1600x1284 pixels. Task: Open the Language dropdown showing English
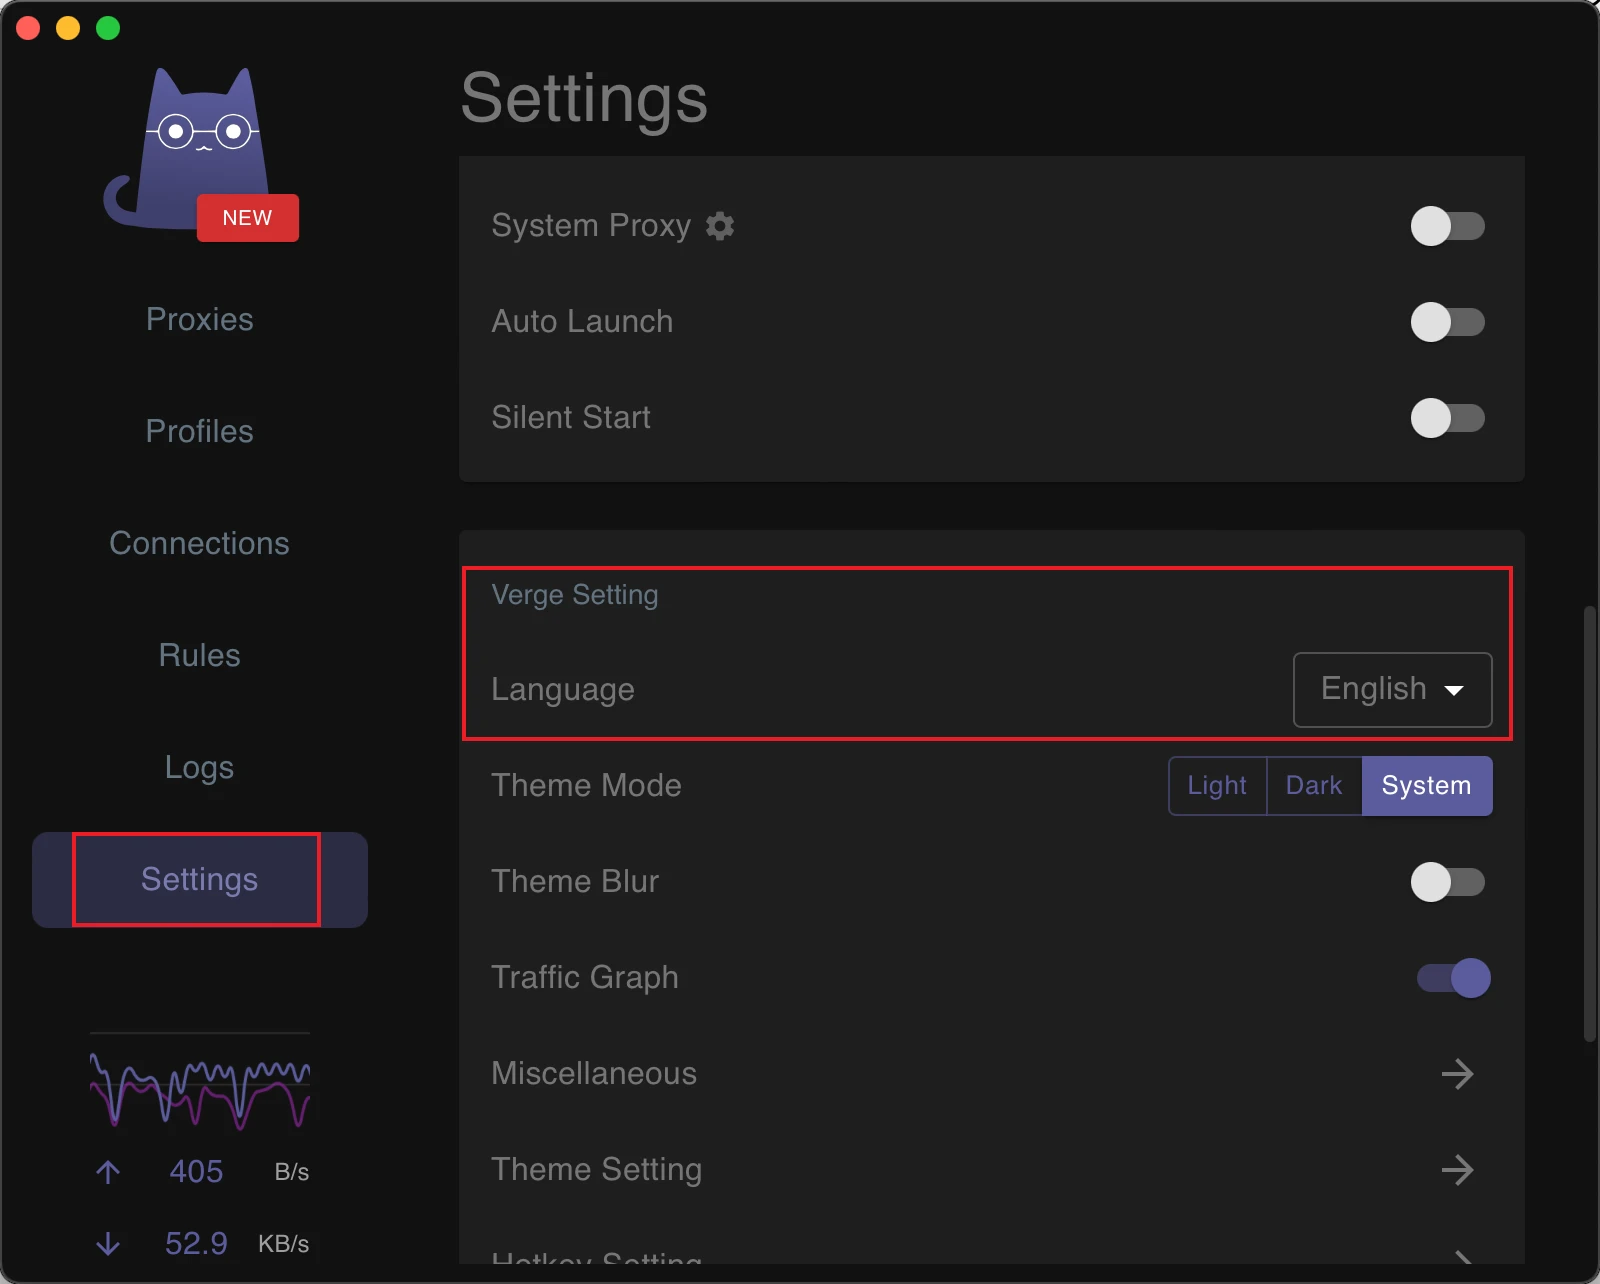(1392, 690)
